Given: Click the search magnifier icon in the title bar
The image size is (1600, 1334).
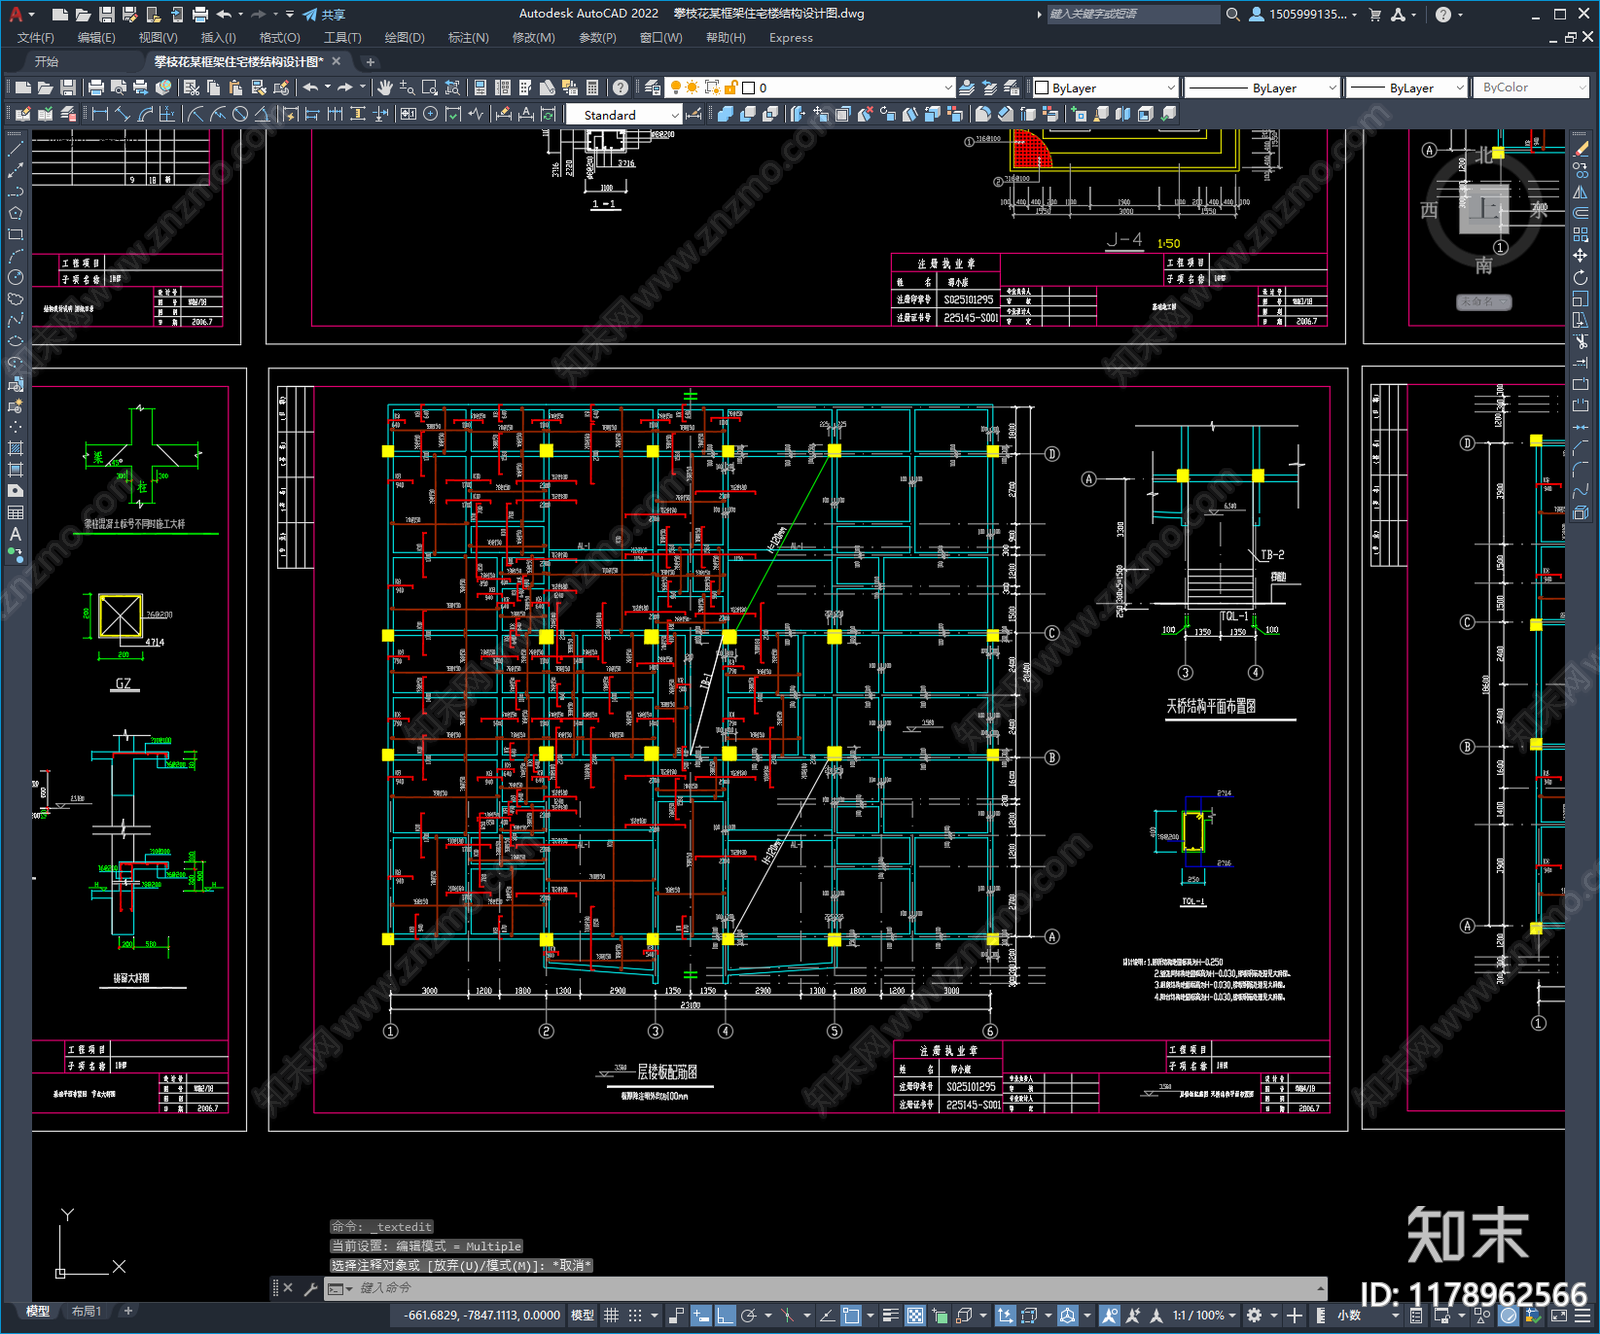Looking at the screenshot, I should [x=1233, y=14].
